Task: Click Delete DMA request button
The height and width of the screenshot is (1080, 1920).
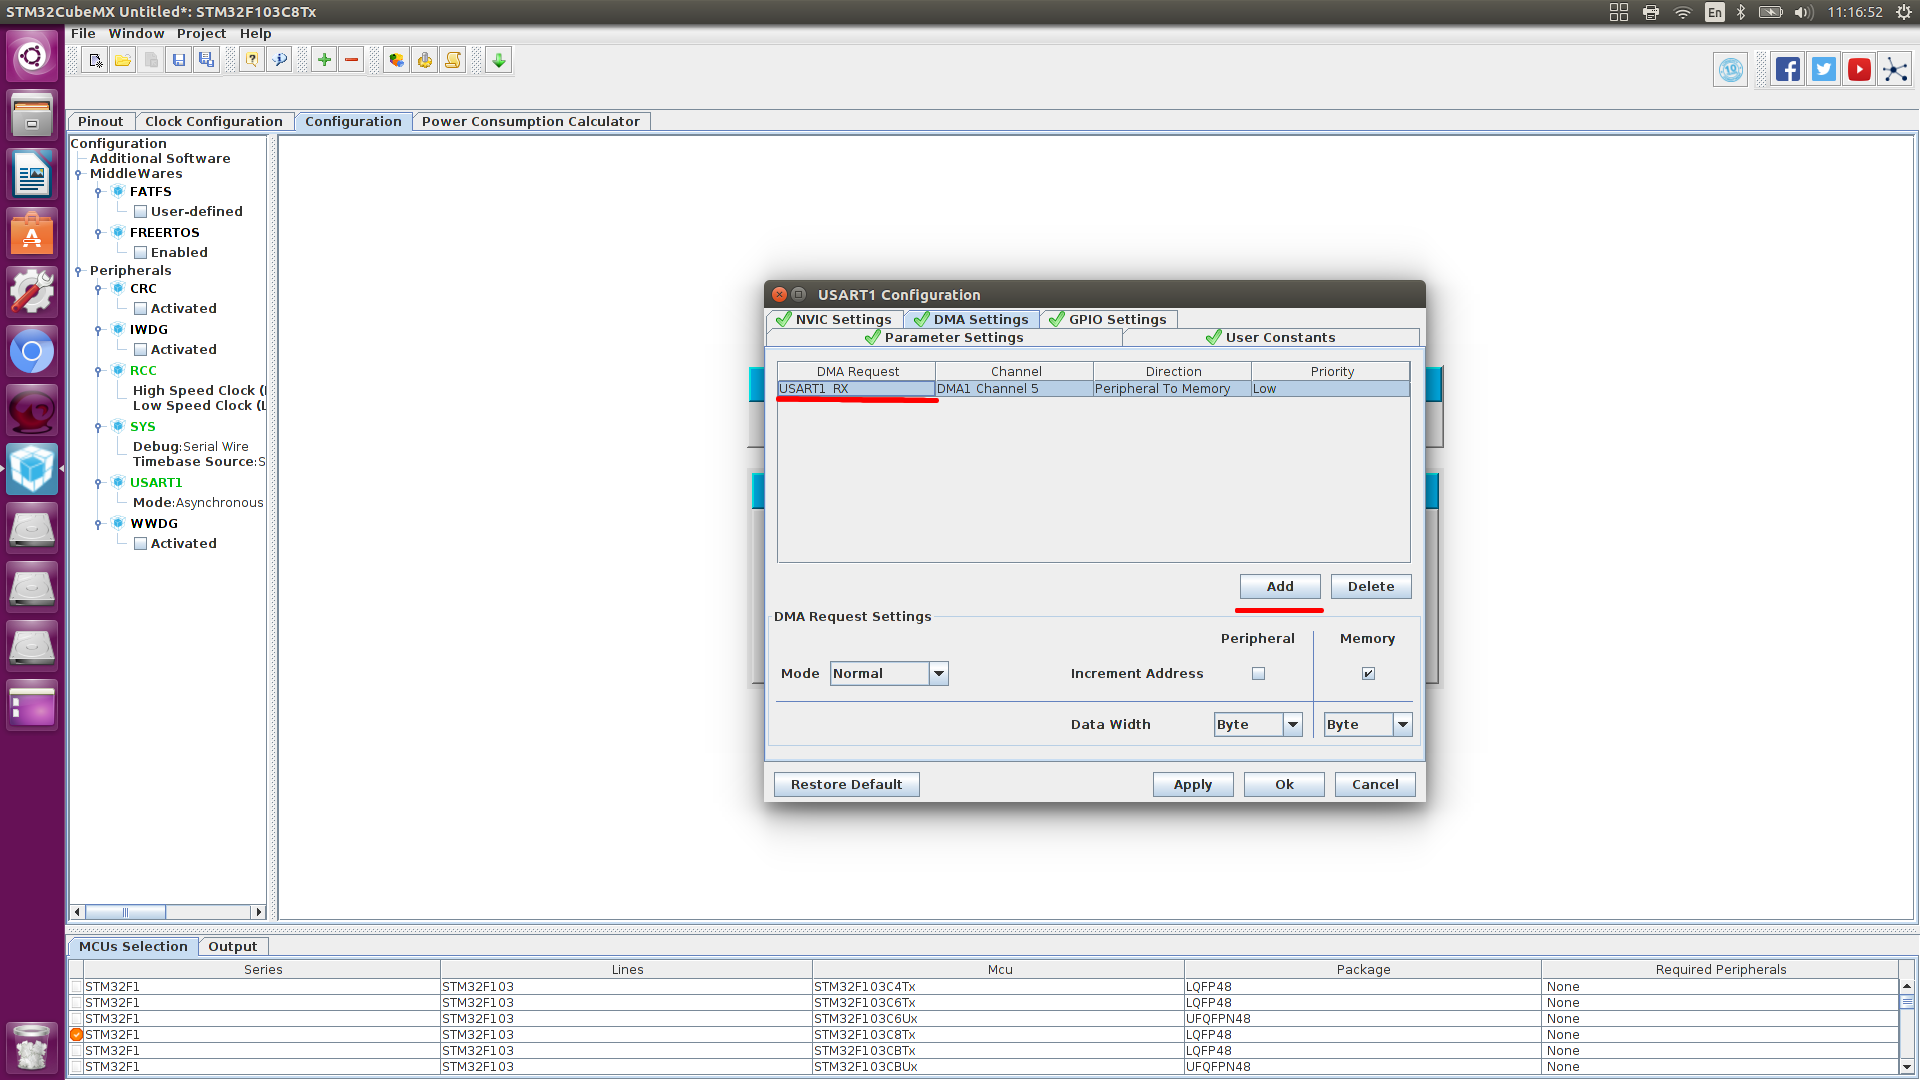Action: coord(1371,587)
